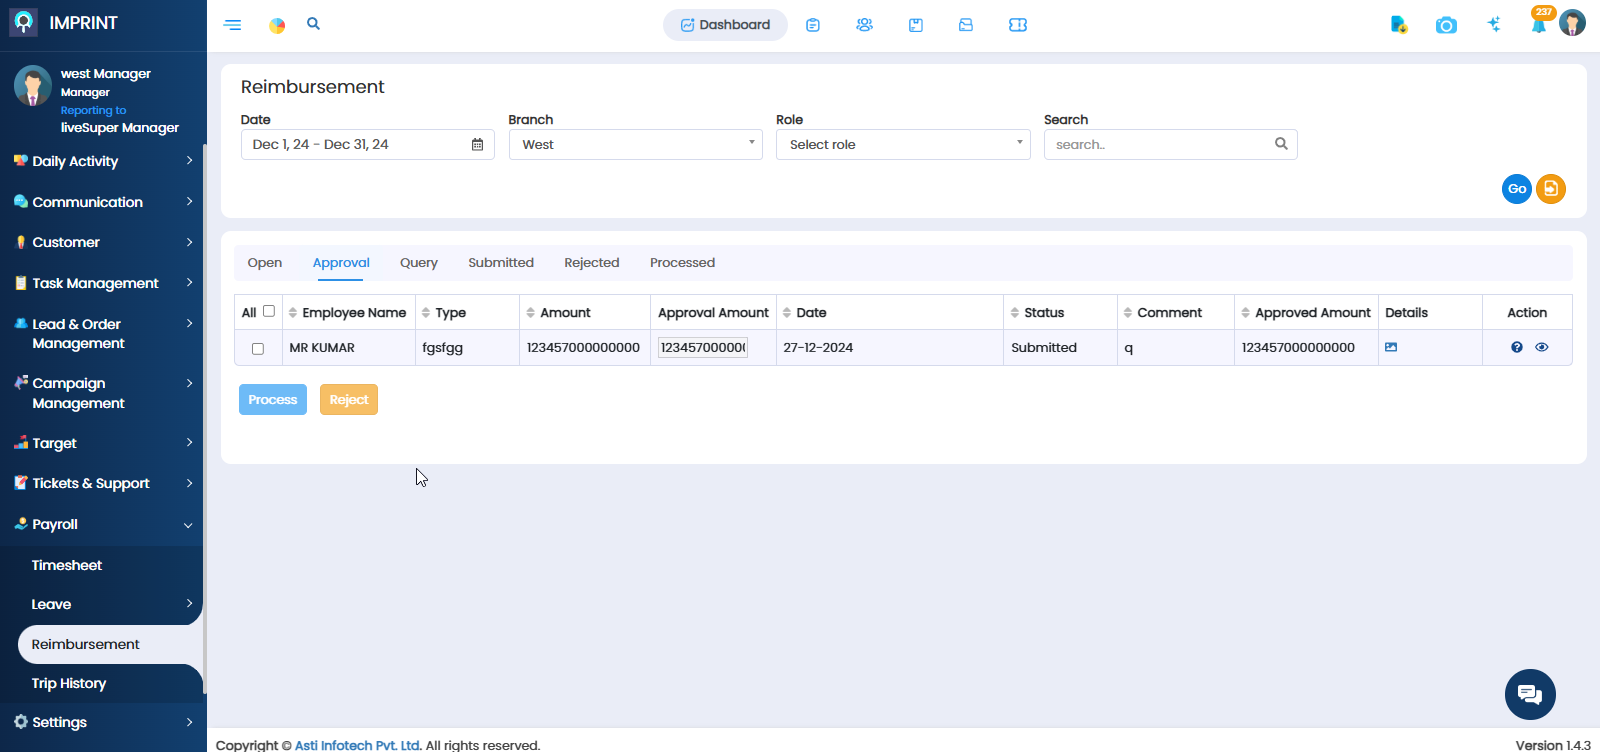Expand Daily Activity in sidebar
Viewport: 1600px width, 752px height.
click(103, 161)
